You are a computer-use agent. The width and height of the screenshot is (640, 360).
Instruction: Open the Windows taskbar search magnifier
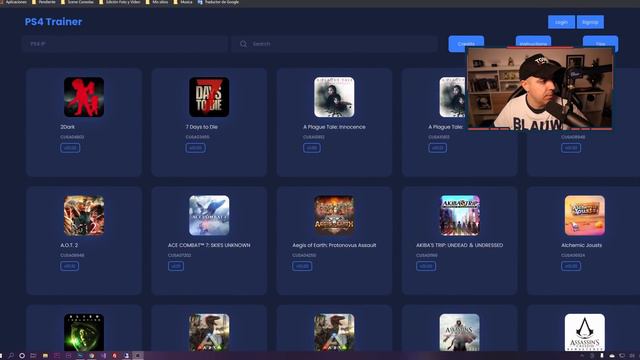[x=11, y=356]
